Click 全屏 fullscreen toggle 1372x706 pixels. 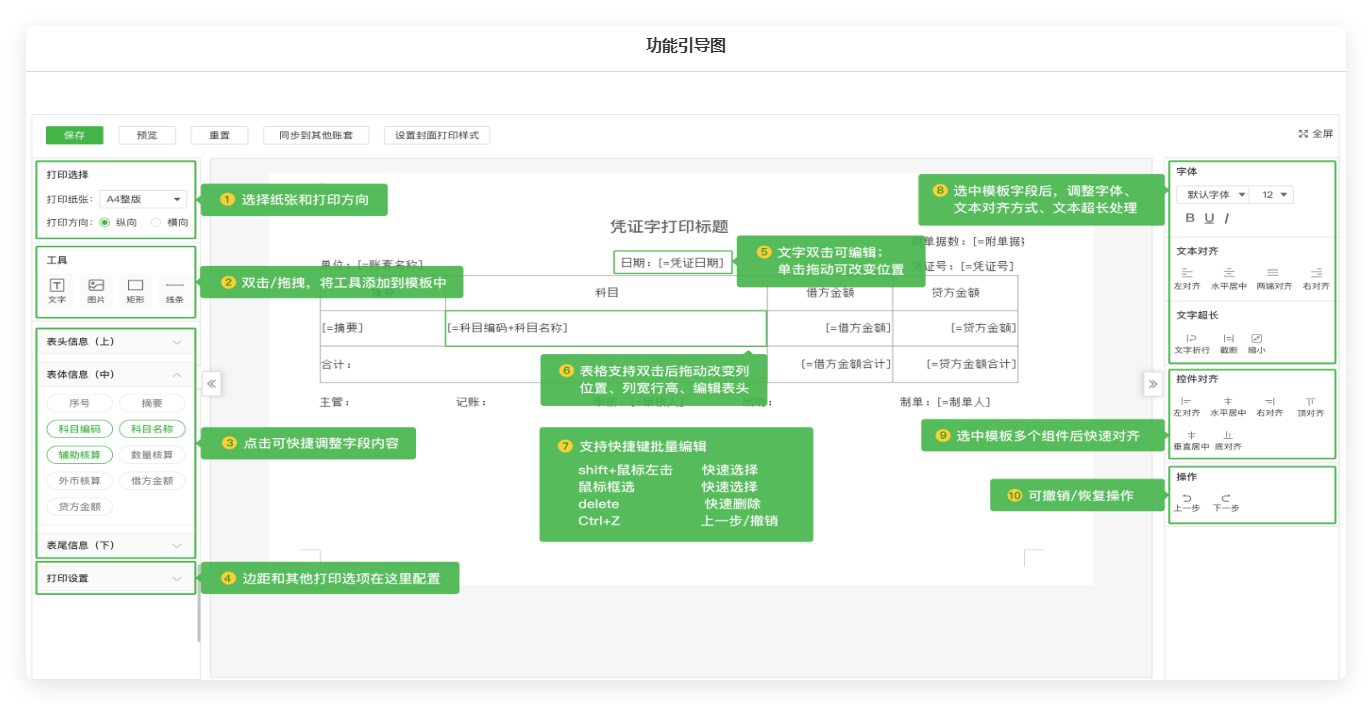1315,134
